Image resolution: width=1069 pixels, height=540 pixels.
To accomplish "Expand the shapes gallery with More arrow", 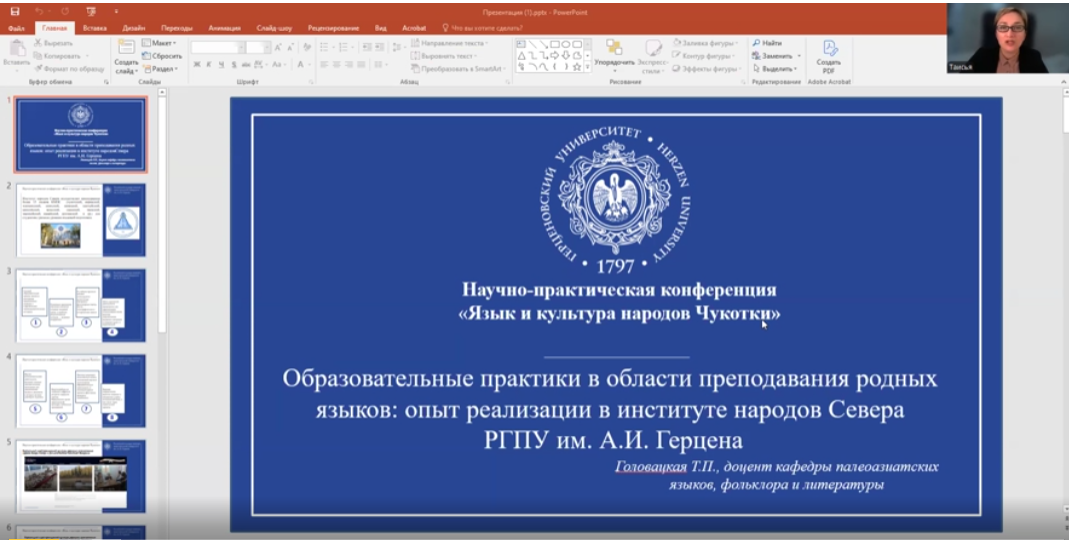I will pos(588,68).
